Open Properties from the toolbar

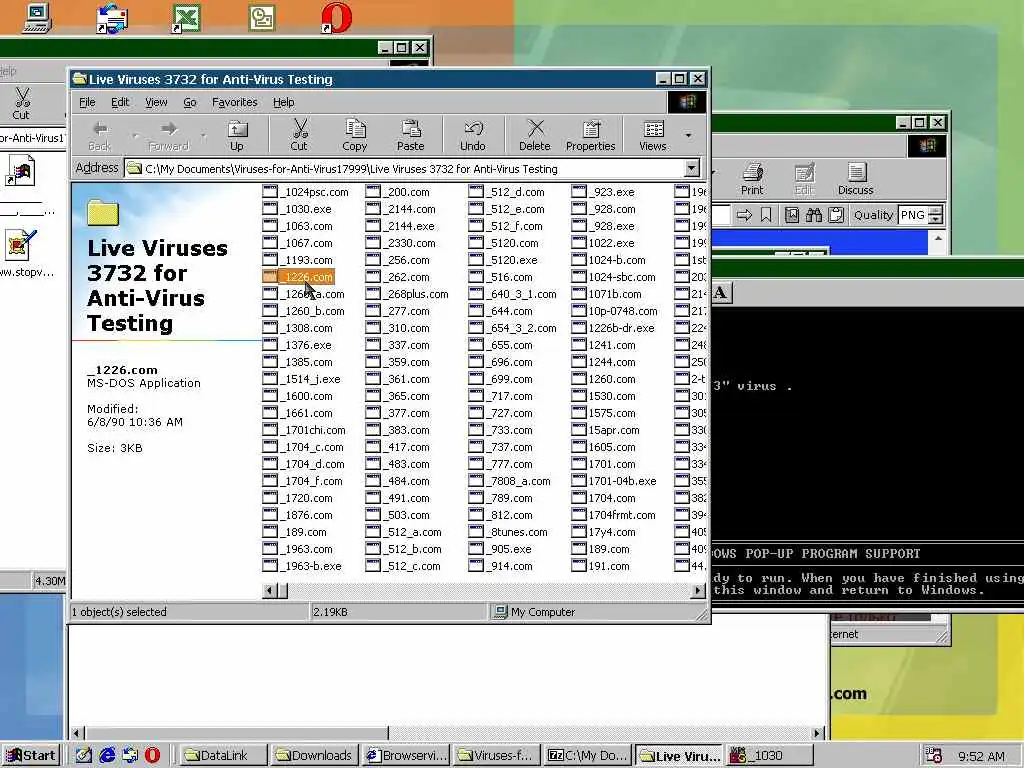(590, 135)
